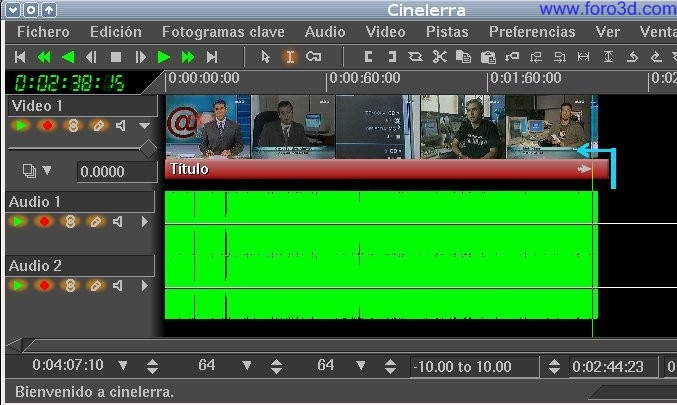Toggle gang faders on Audio 1
Screen dimensions: 677x405
70,221
